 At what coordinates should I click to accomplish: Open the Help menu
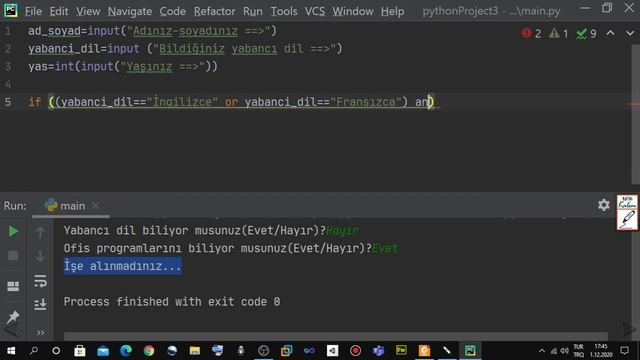click(392, 11)
